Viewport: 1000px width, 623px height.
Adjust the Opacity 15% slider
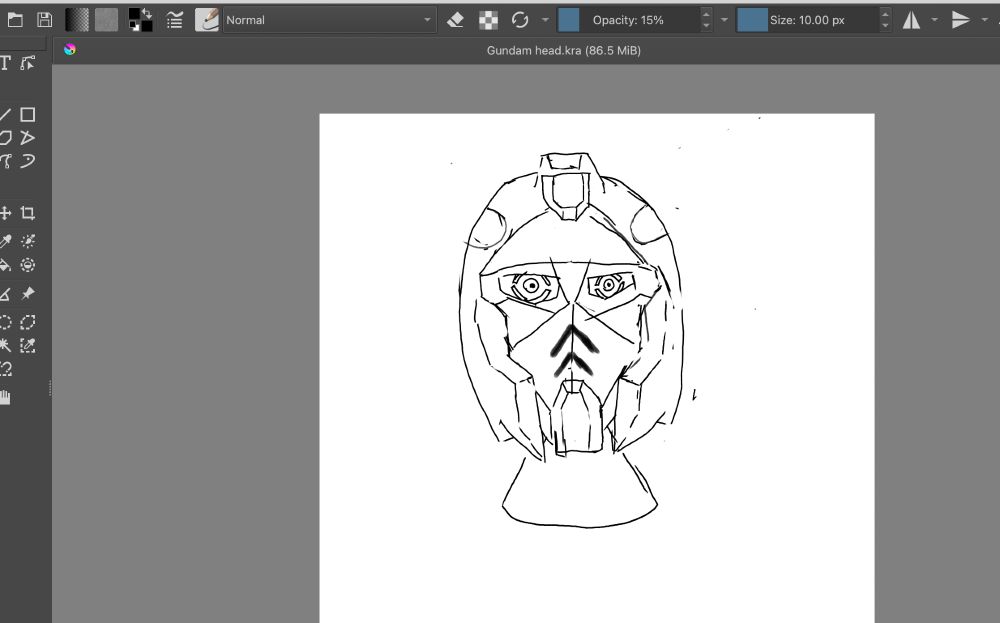628,20
